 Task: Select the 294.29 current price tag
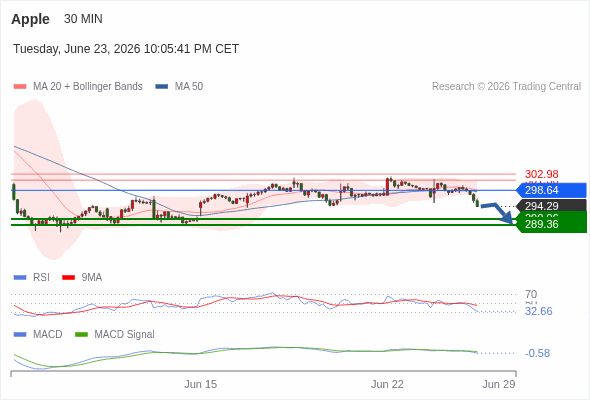click(x=551, y=206)
